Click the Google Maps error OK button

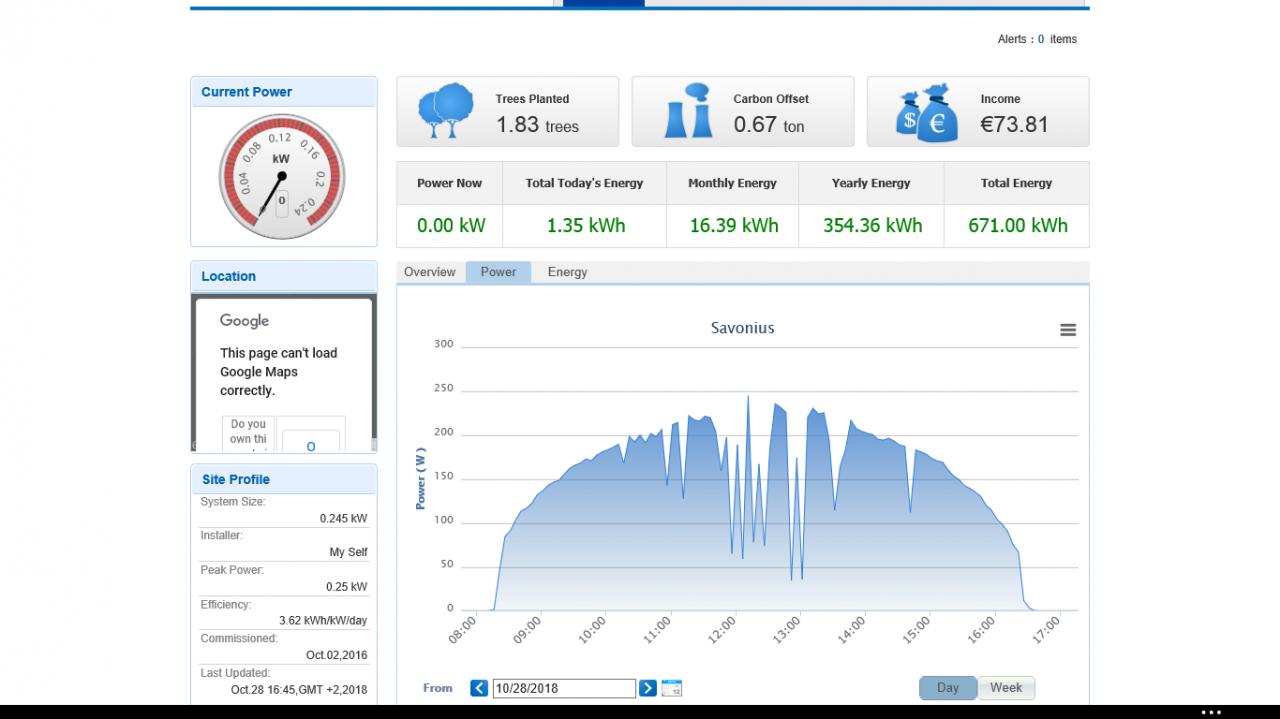311,443
